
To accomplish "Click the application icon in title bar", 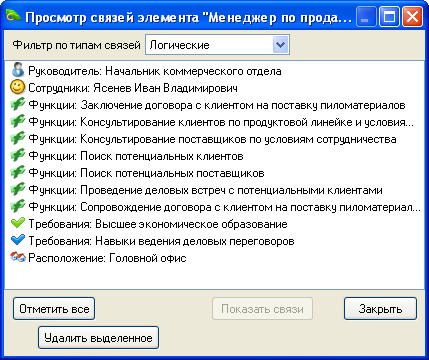I will click(x=14, y=16).
